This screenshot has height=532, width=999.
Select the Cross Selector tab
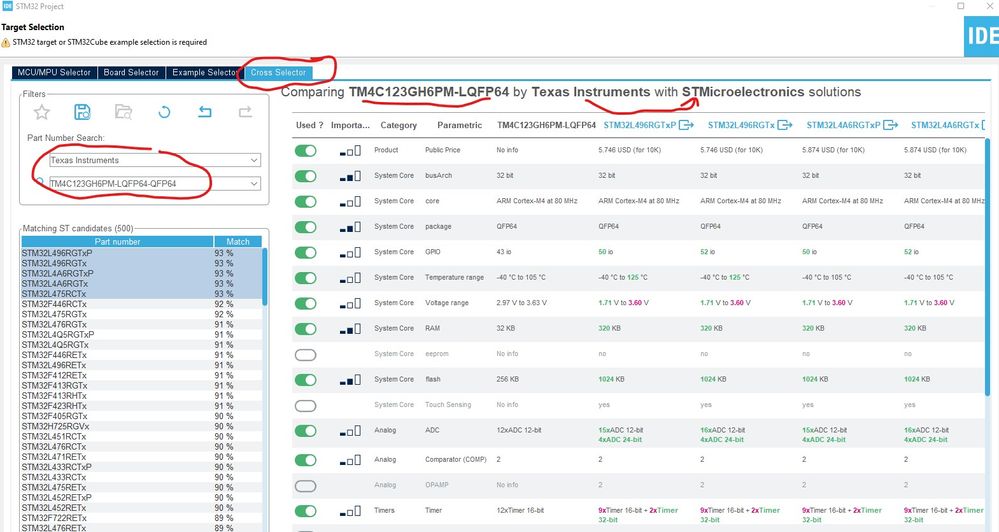(x=278, y=73)
